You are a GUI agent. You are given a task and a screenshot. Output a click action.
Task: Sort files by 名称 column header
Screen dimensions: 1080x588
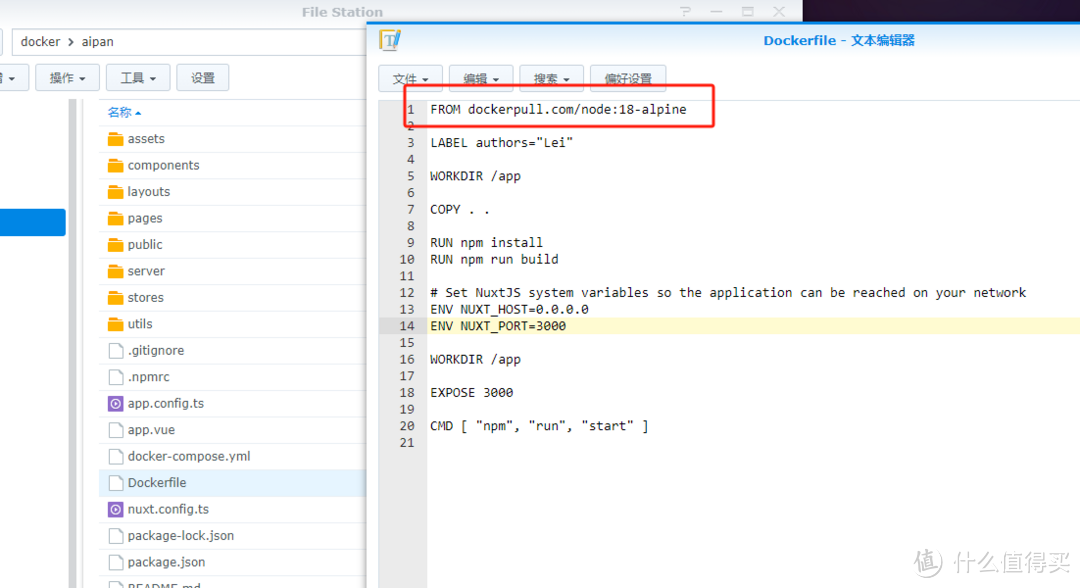124,112
